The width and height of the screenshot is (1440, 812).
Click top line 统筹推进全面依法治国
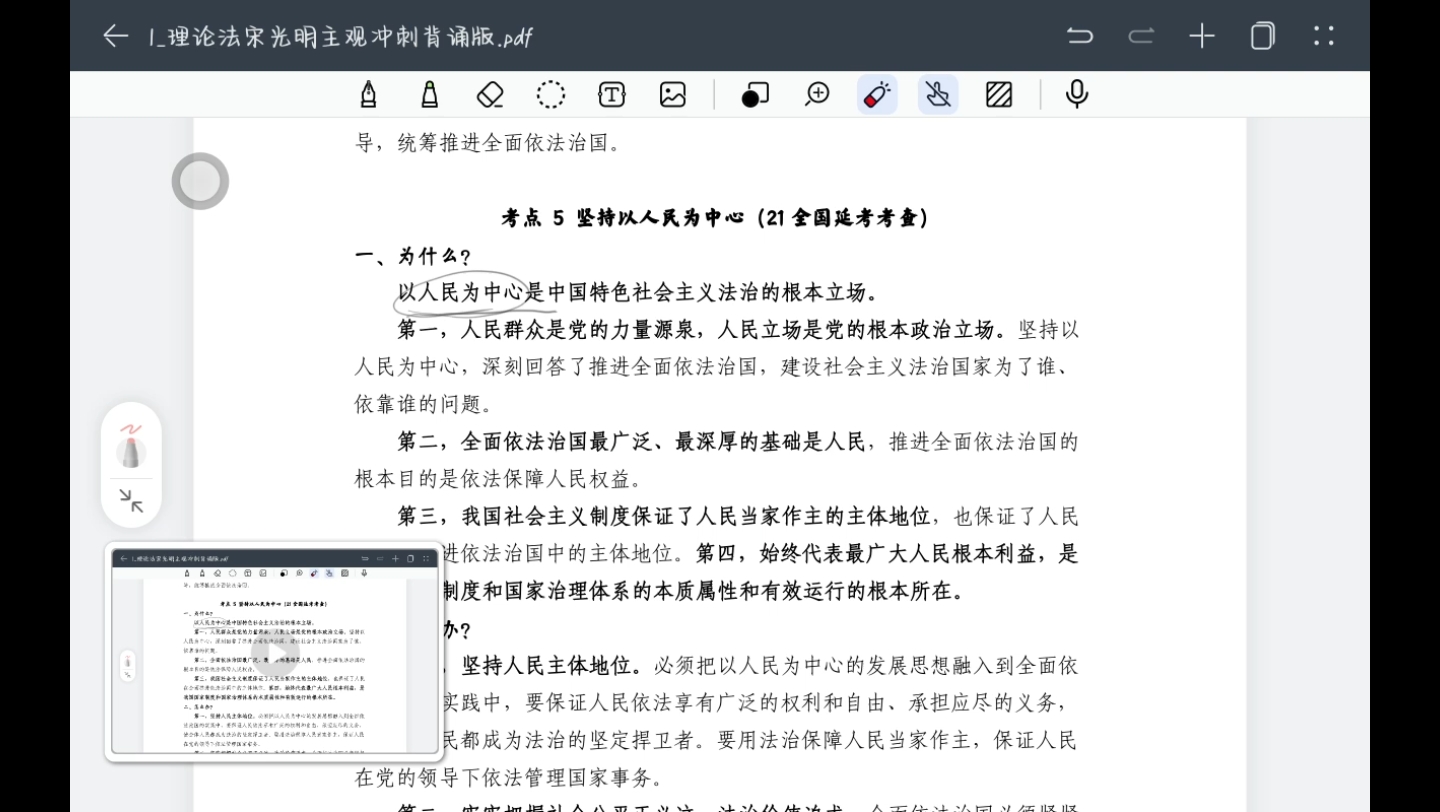(x=509, y=143)
